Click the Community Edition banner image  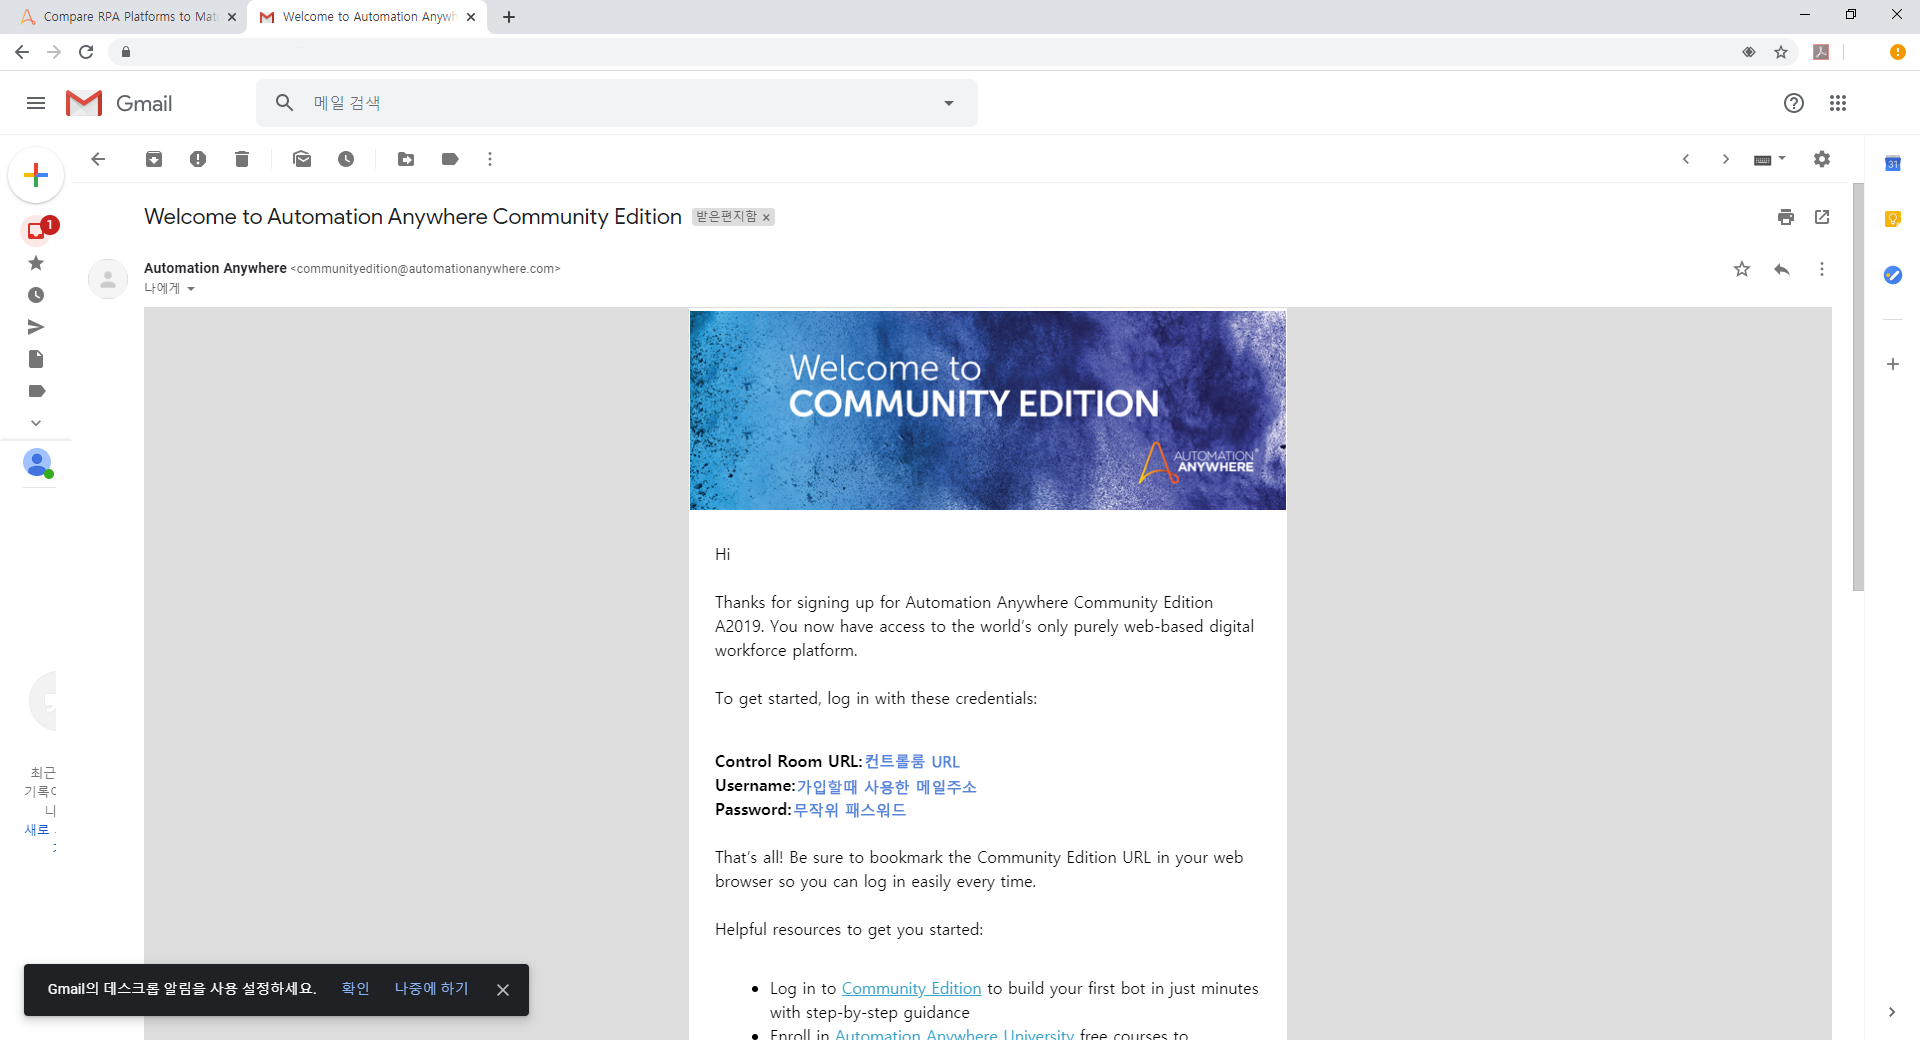(988, 410)
